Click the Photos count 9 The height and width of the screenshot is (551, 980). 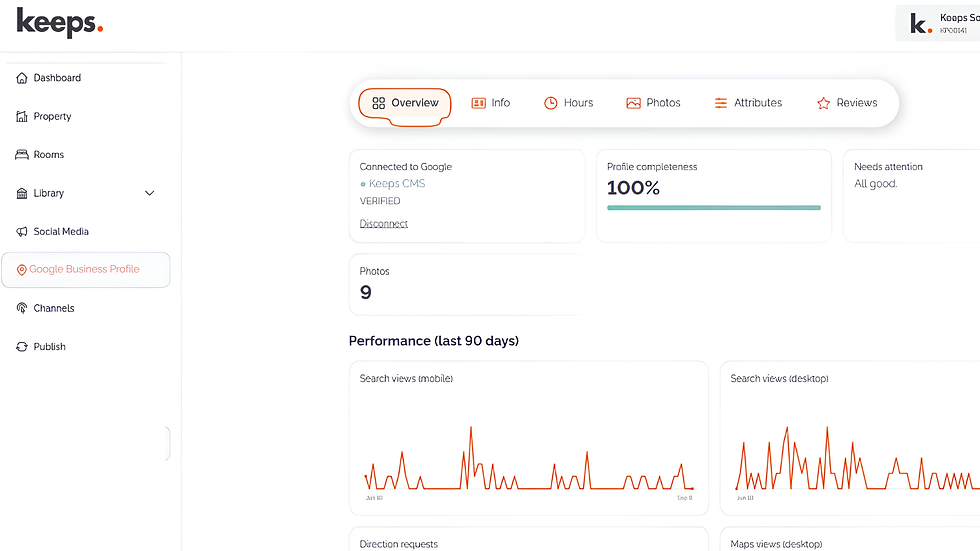(366, 292)
